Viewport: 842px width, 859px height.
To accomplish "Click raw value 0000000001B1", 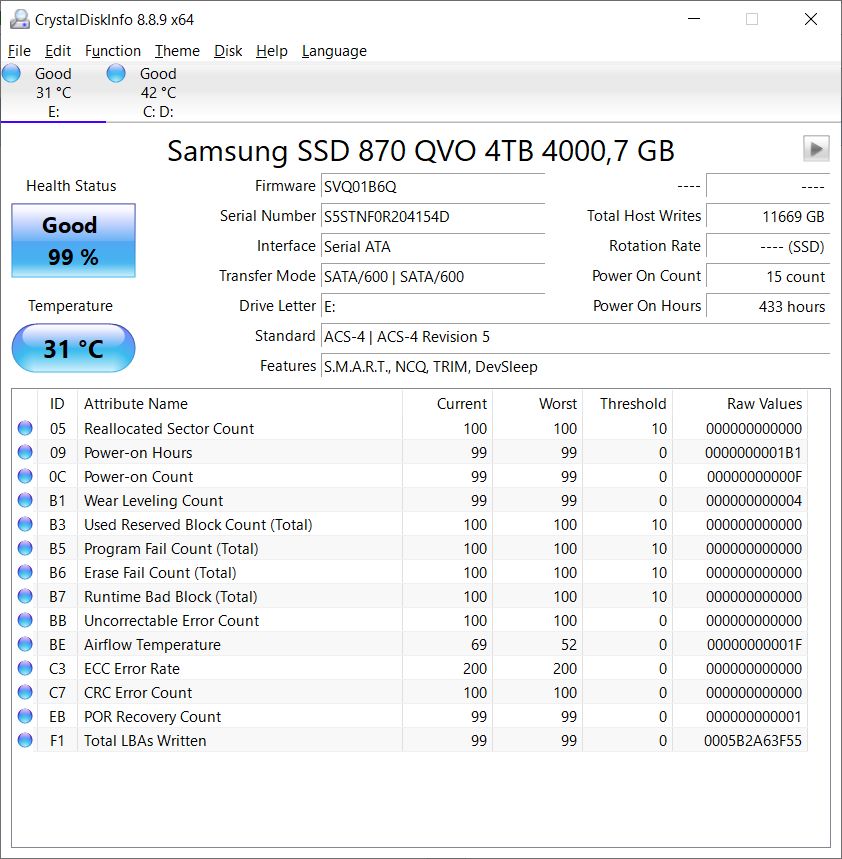I will (x=753, y=453).
